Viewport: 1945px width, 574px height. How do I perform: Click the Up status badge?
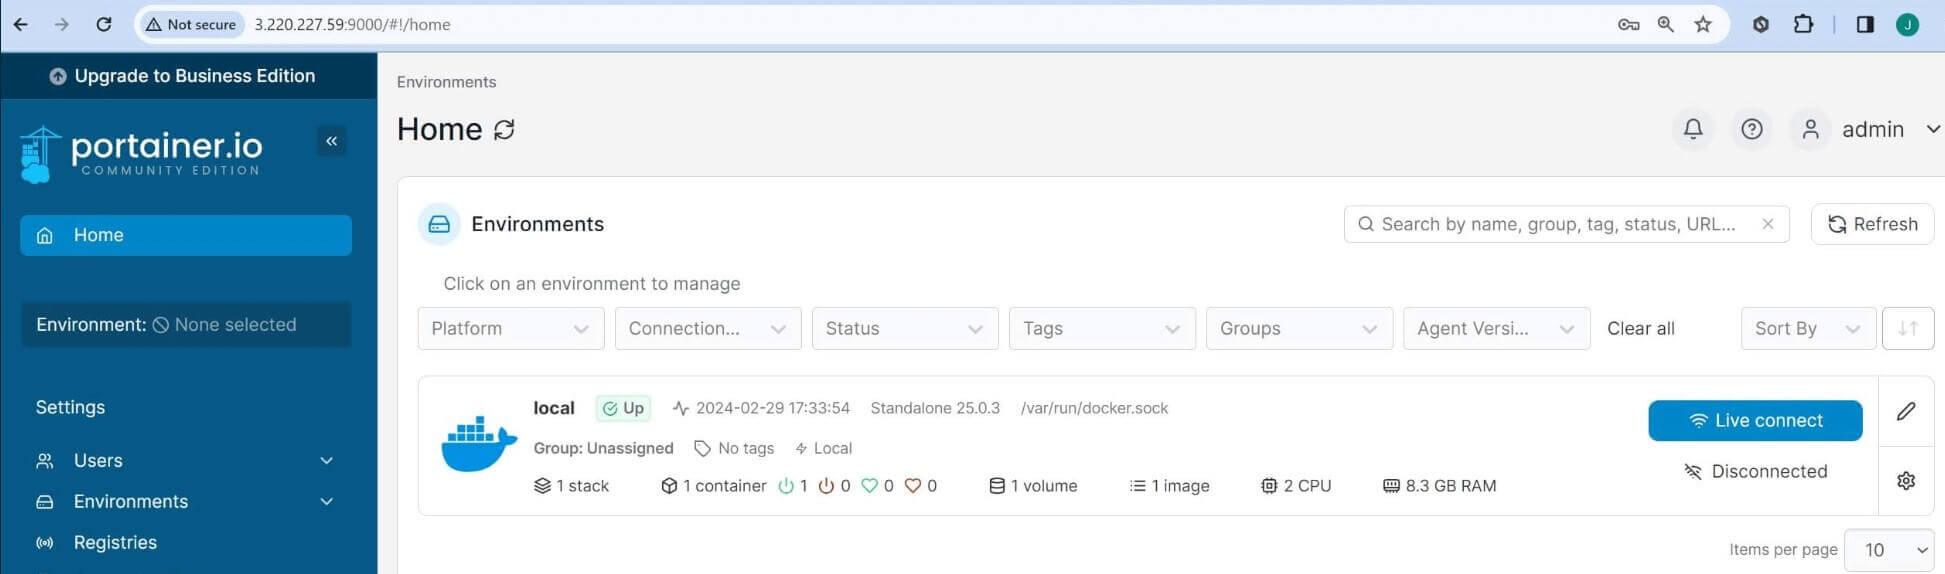623,408
